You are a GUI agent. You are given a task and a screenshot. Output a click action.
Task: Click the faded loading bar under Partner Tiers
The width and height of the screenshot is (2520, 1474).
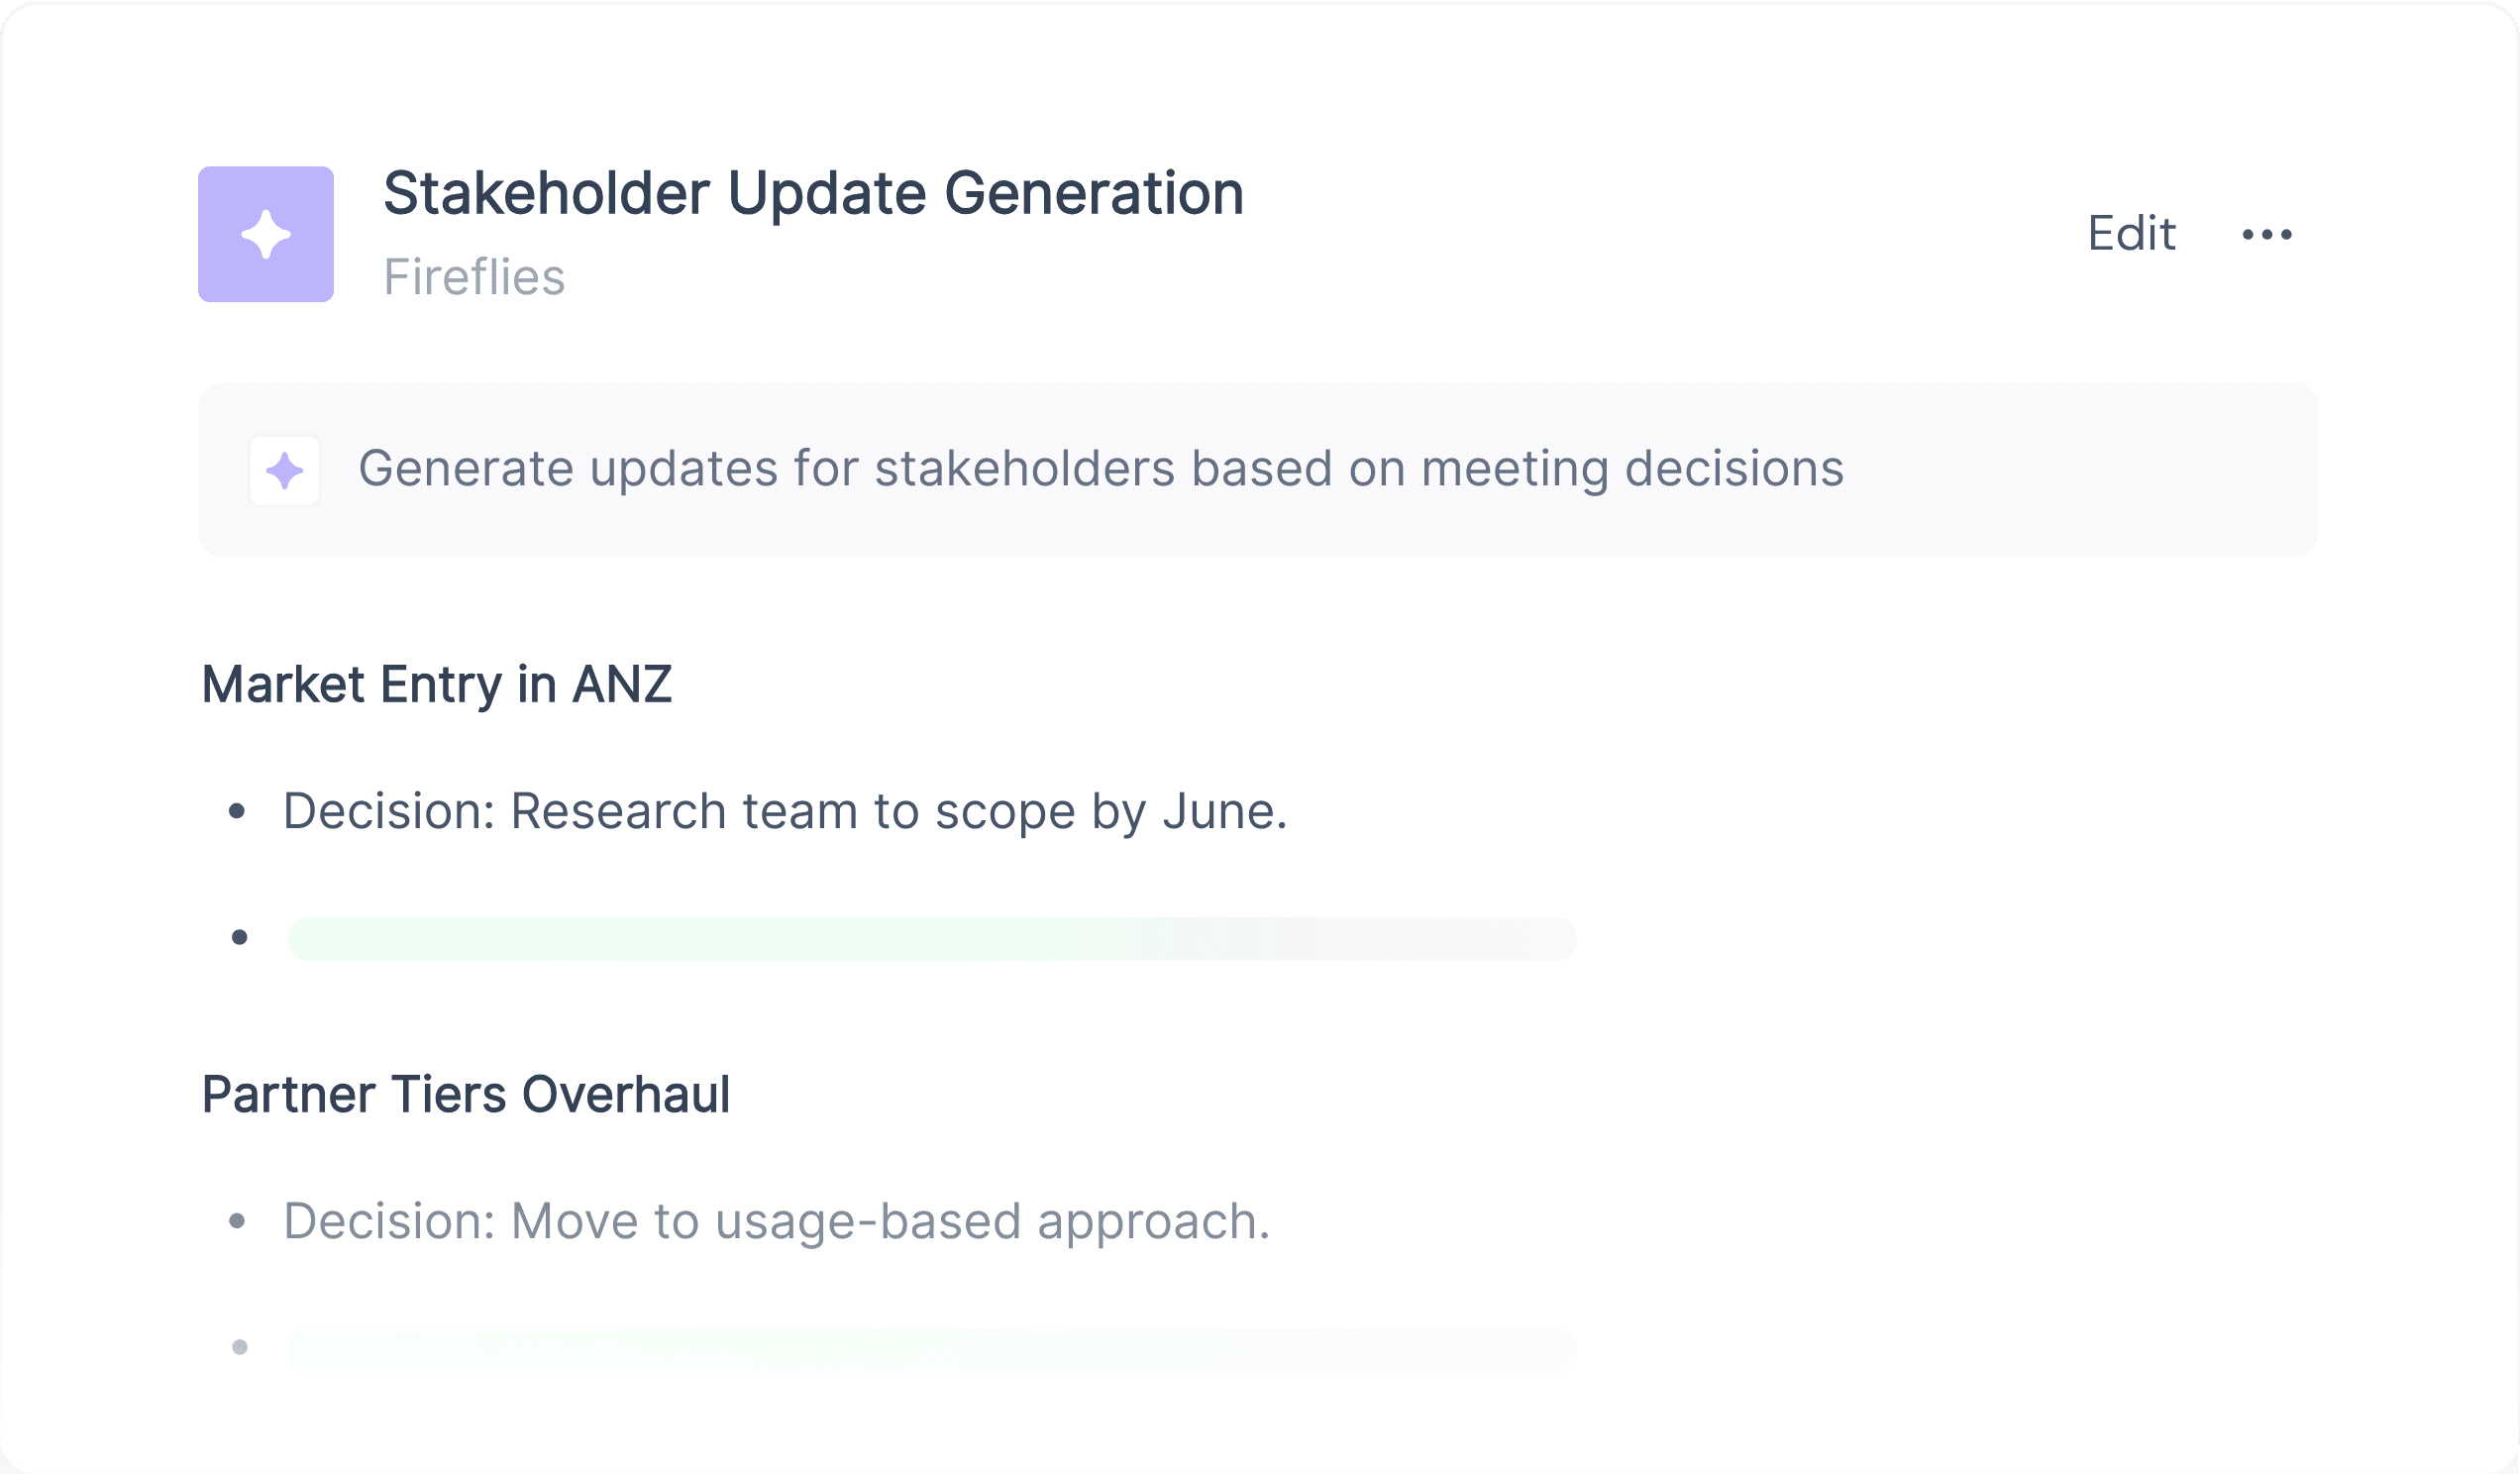pyautogui.click(x=932, y=1349)
